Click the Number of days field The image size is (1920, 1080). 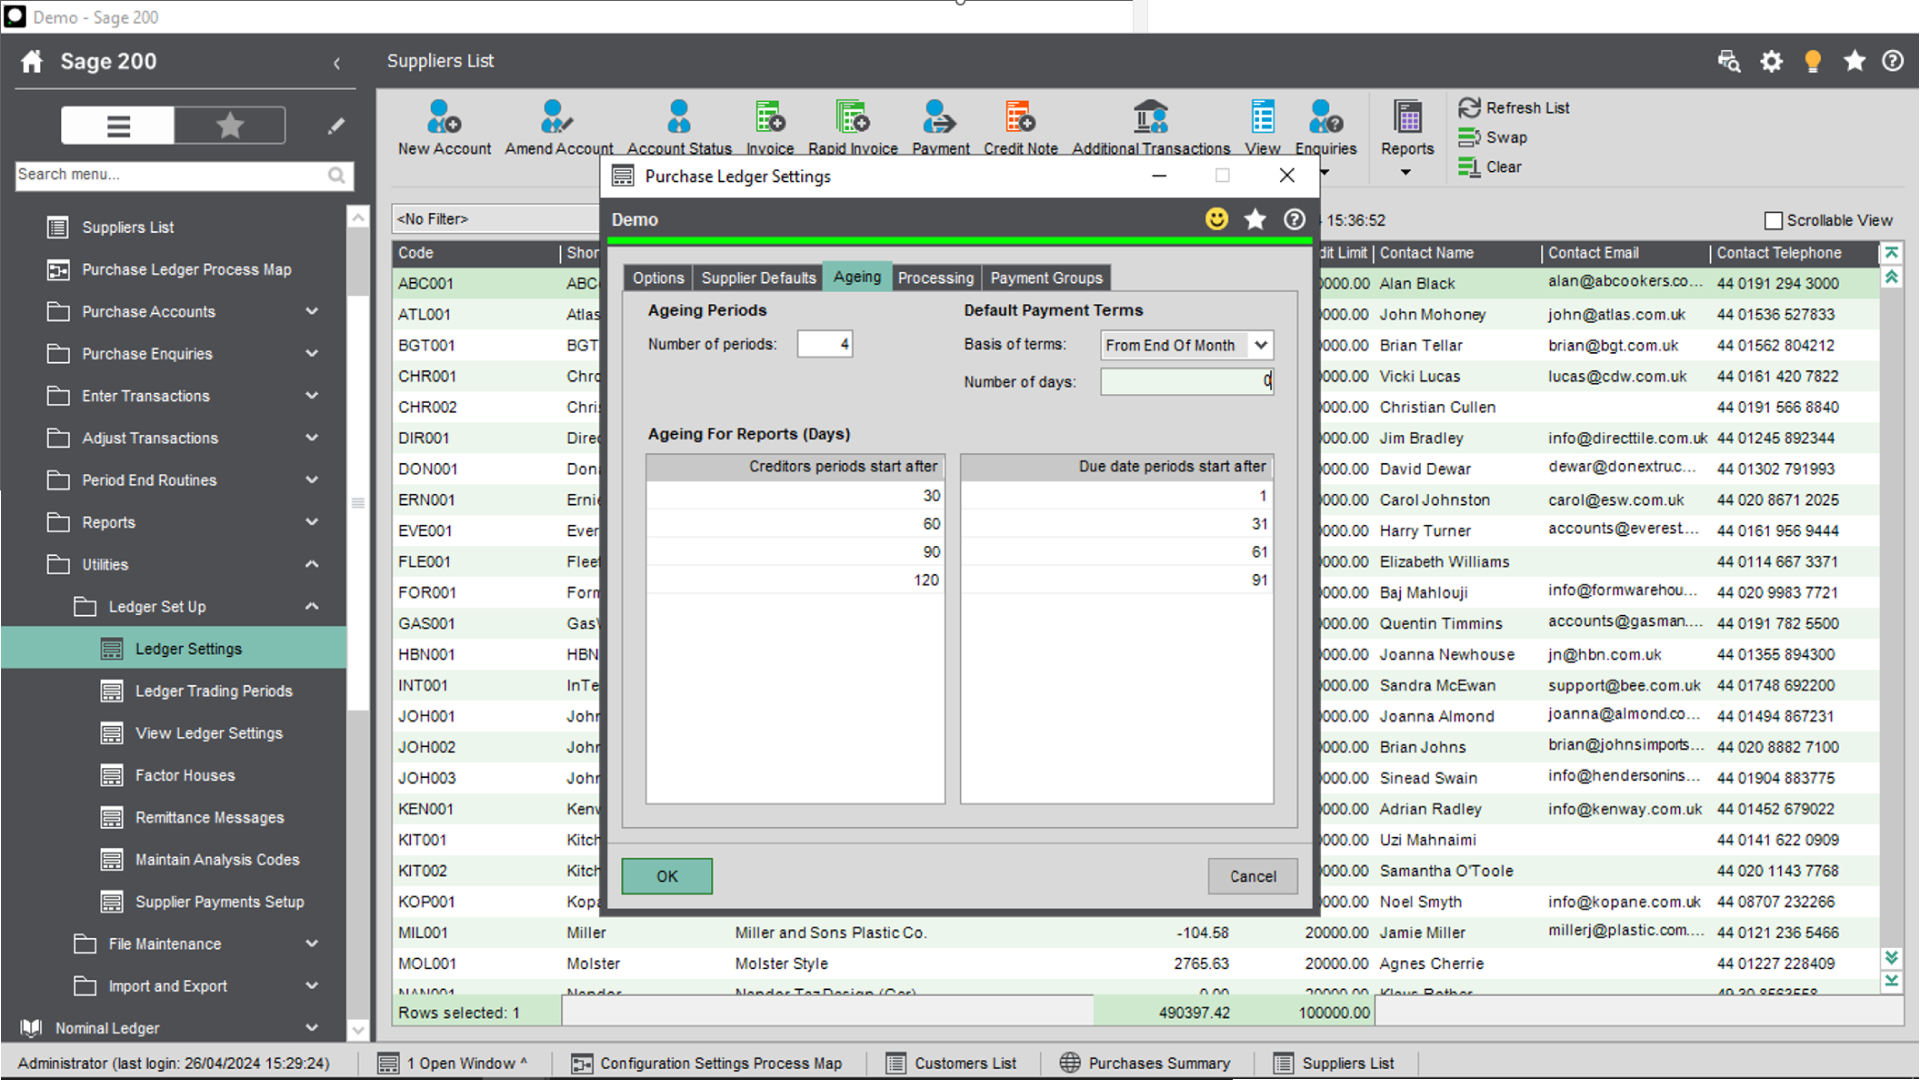(1186, 381)
